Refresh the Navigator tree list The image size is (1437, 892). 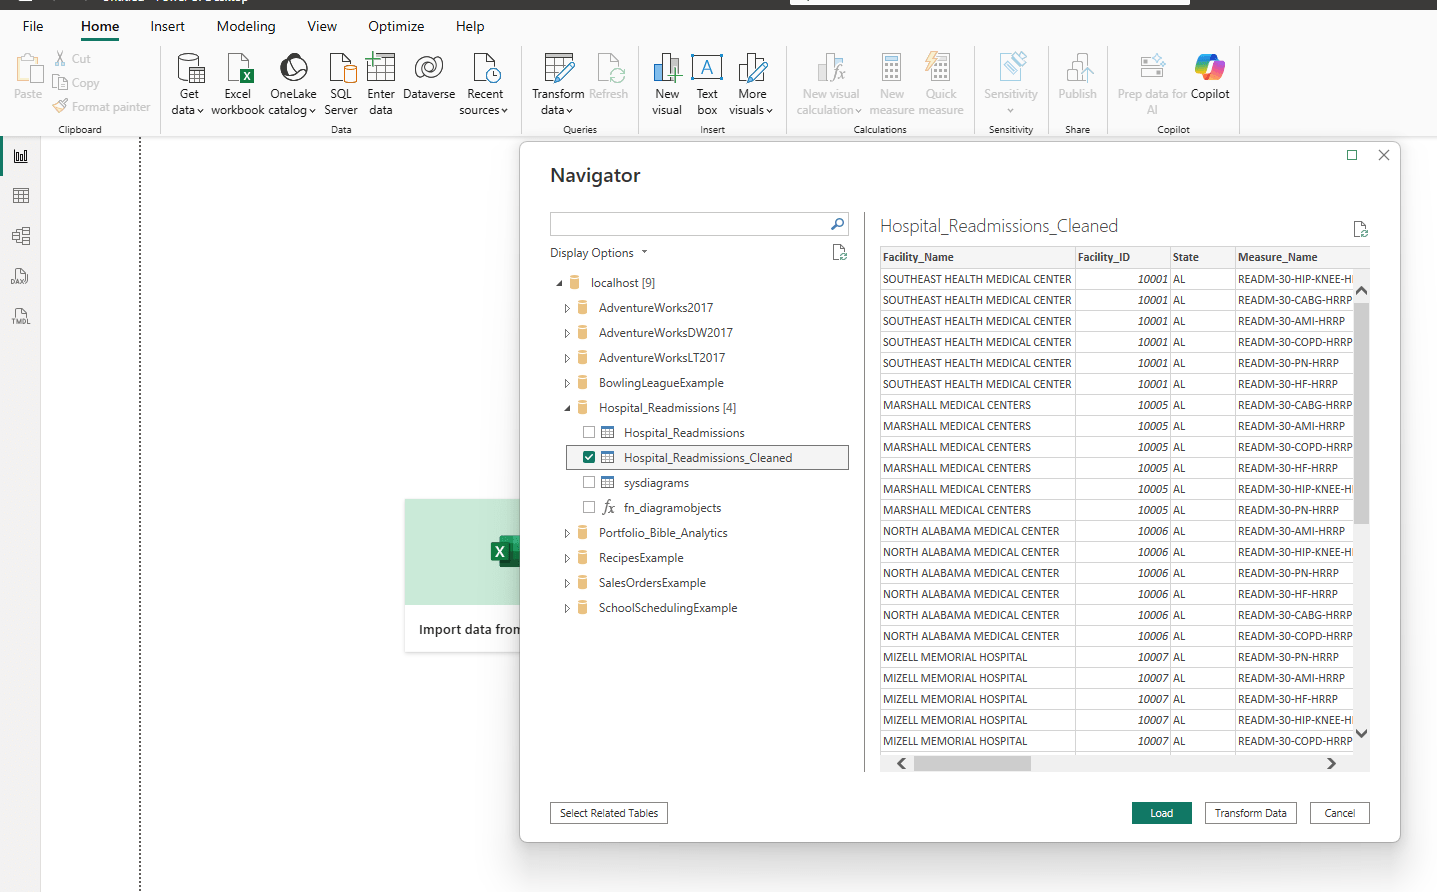pos(840,253)
